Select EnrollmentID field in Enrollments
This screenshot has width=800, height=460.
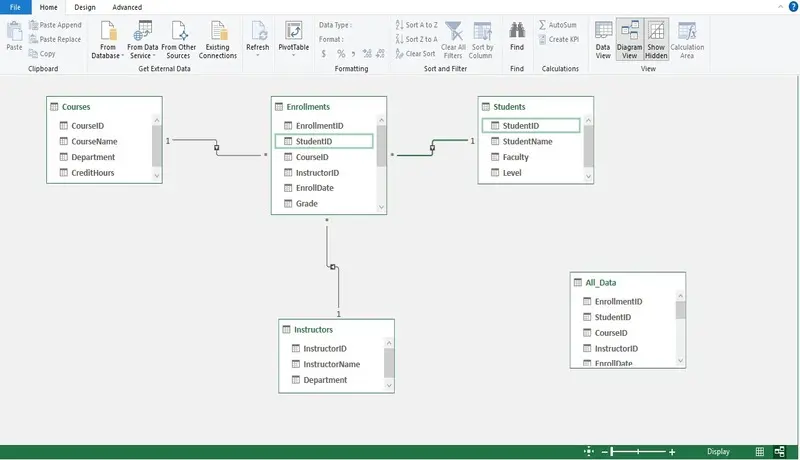point(319,125)
